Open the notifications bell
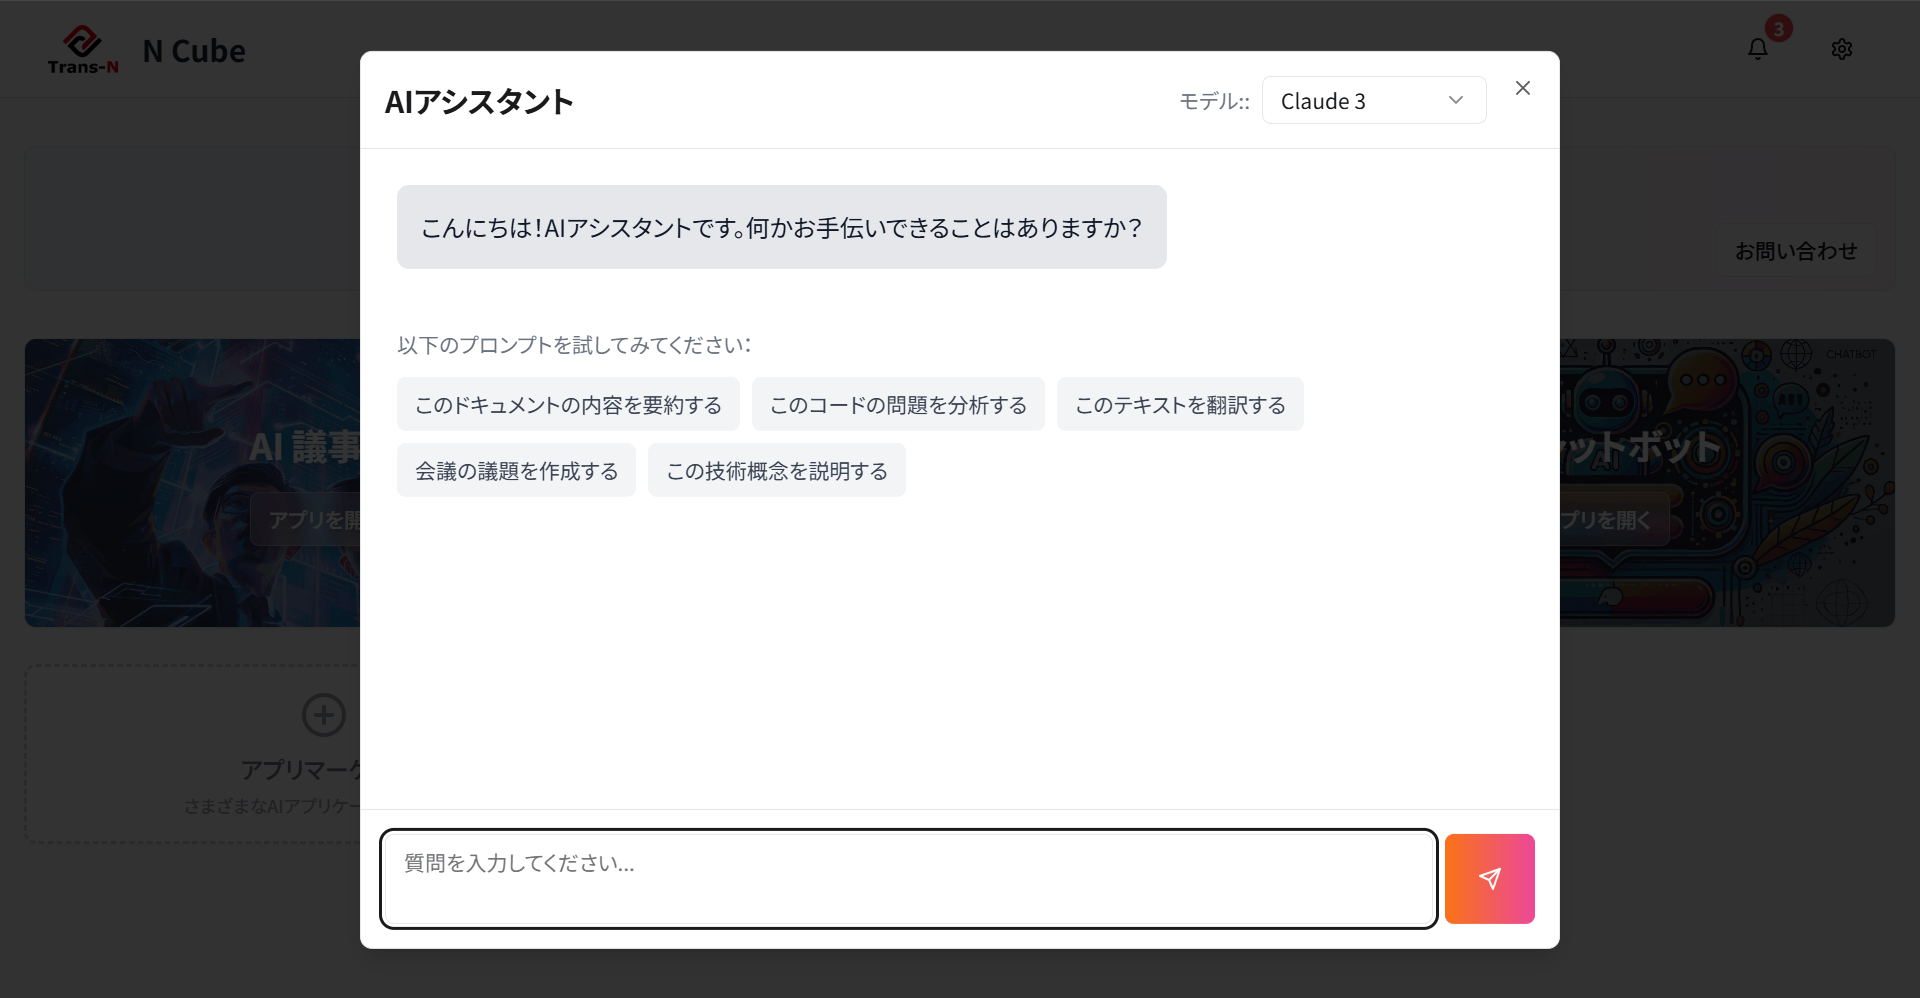 click(x=1757, y=49)
